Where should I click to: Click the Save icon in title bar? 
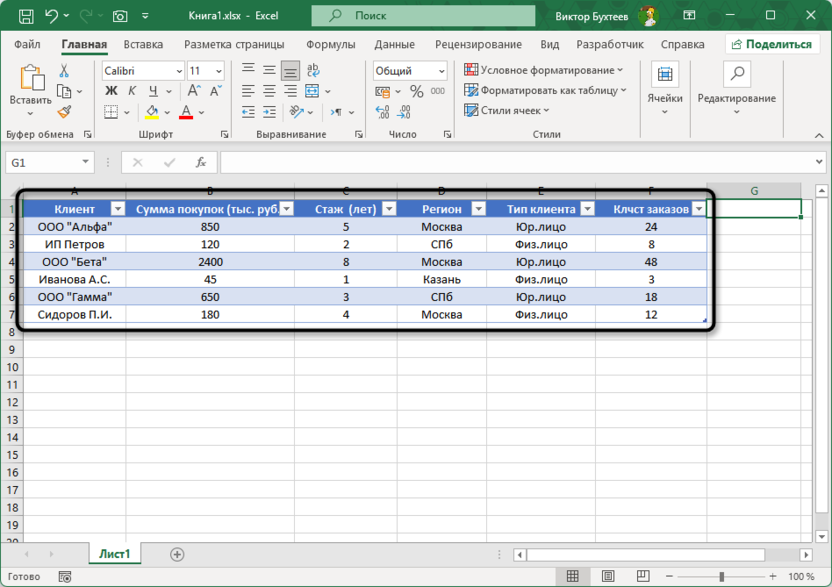tap(25, 16)
